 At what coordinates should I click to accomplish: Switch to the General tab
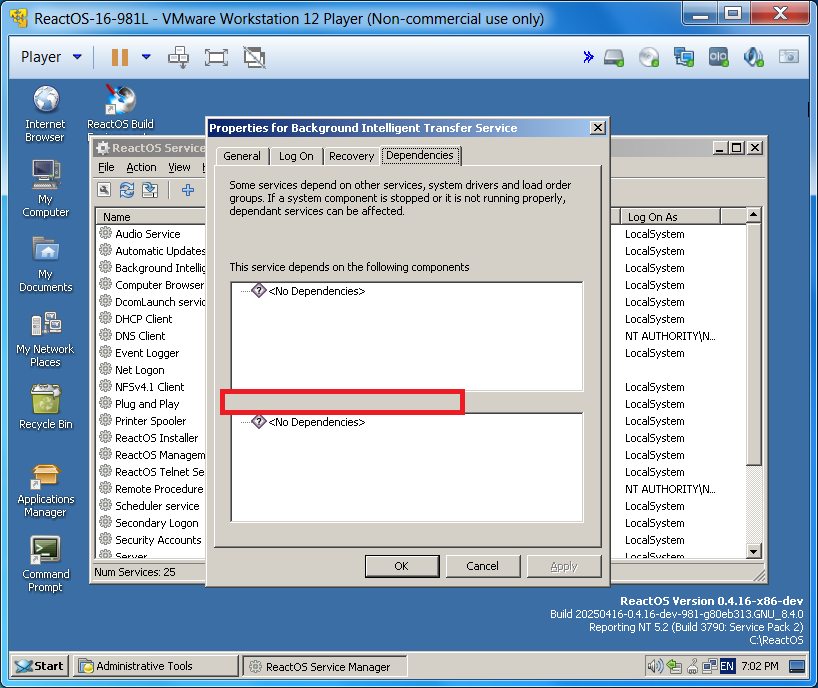coord(242,156)
